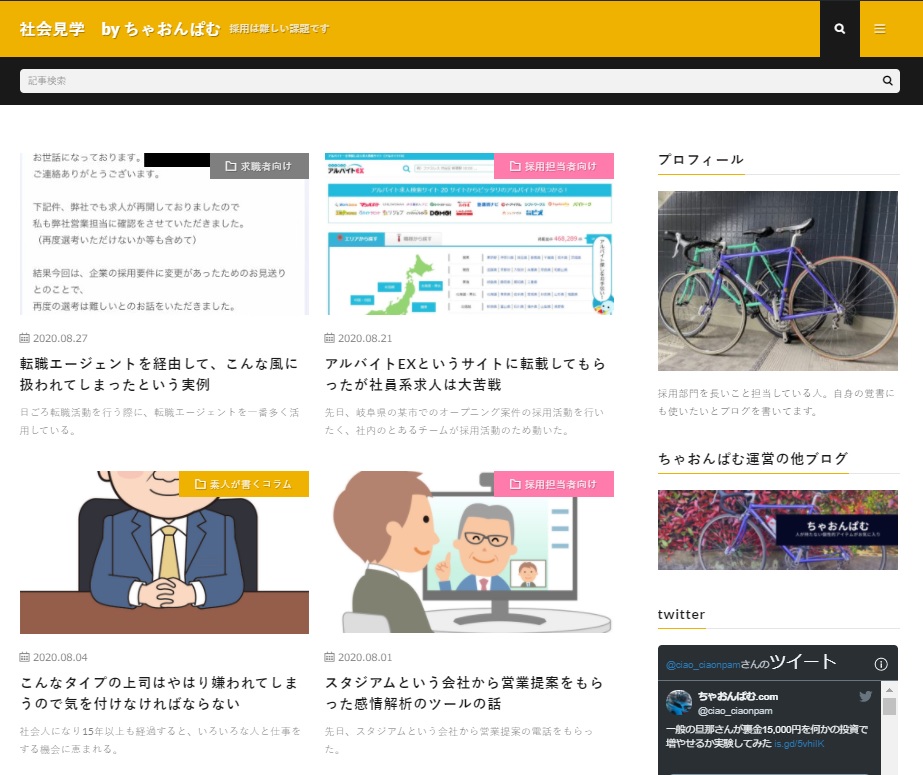Click the Twitter bird icon in tweet
The image size is (923, 775).
[x=865, y=697]
